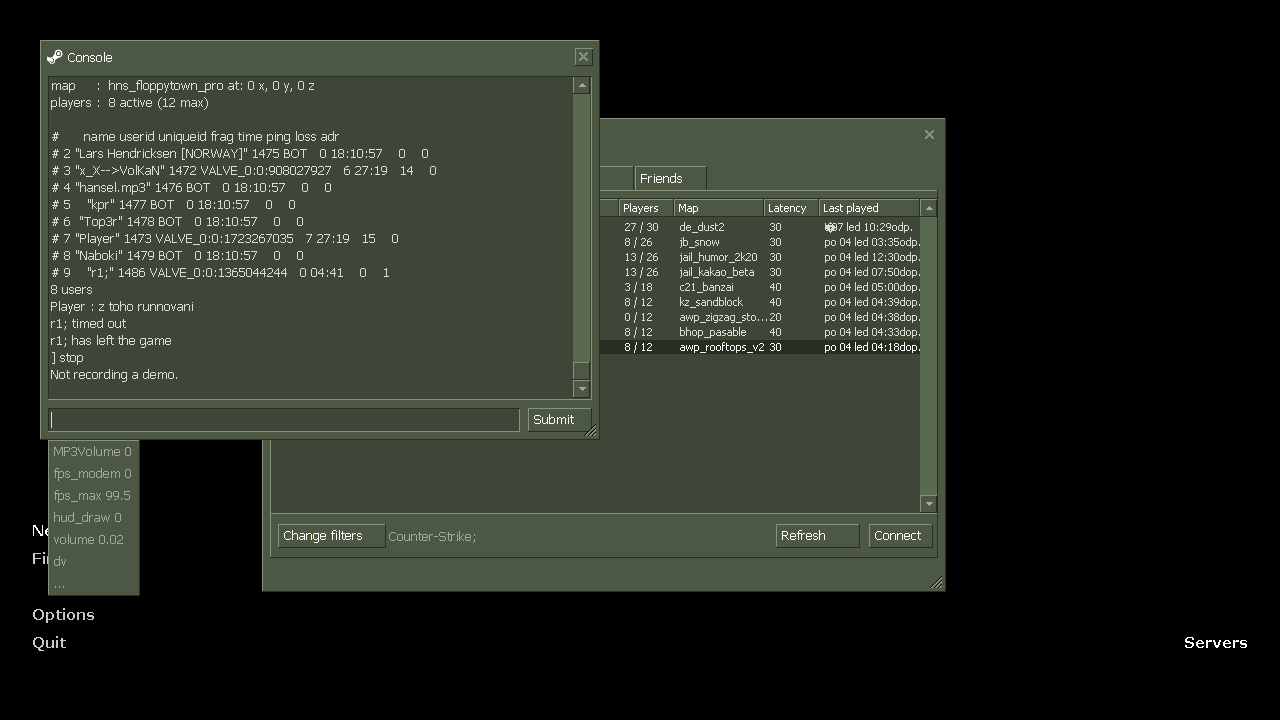Screen dimensions: 1280x720
Task: Click the Steam logo in Console title bar
Action: [55, 57]
